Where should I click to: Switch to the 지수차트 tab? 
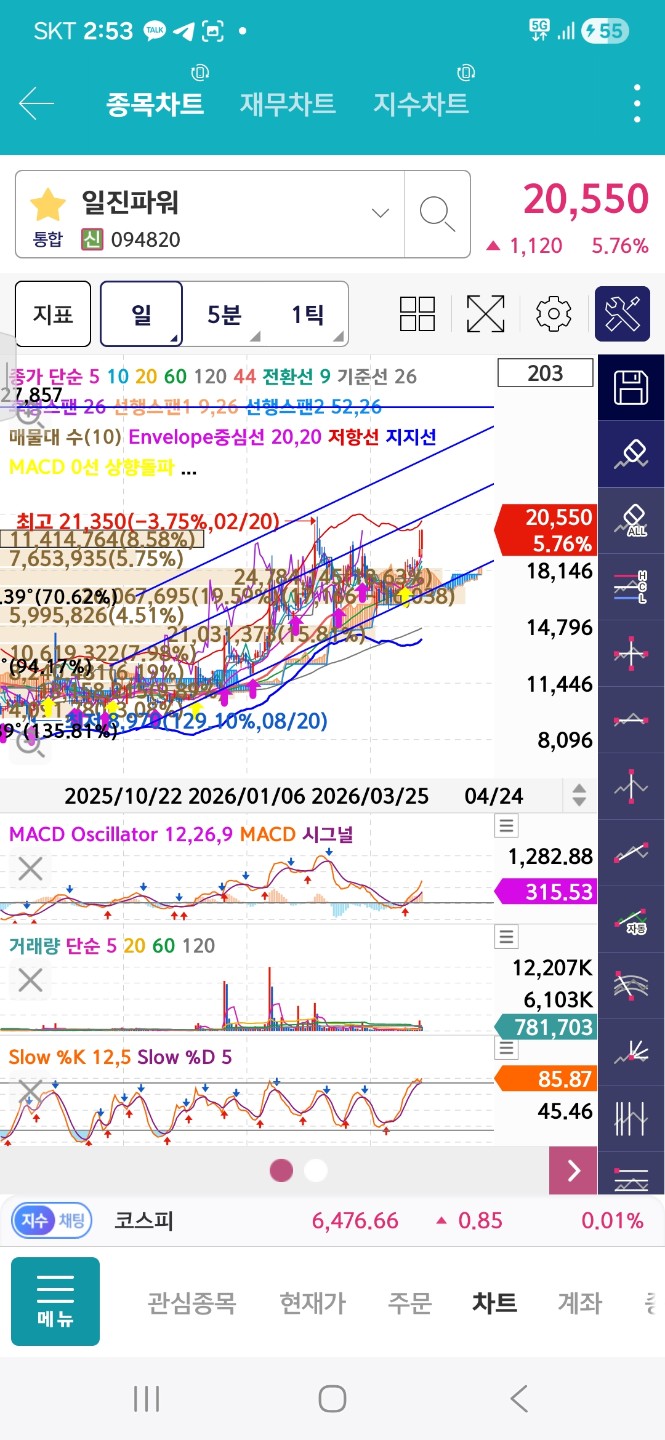[x=421, y=103]
